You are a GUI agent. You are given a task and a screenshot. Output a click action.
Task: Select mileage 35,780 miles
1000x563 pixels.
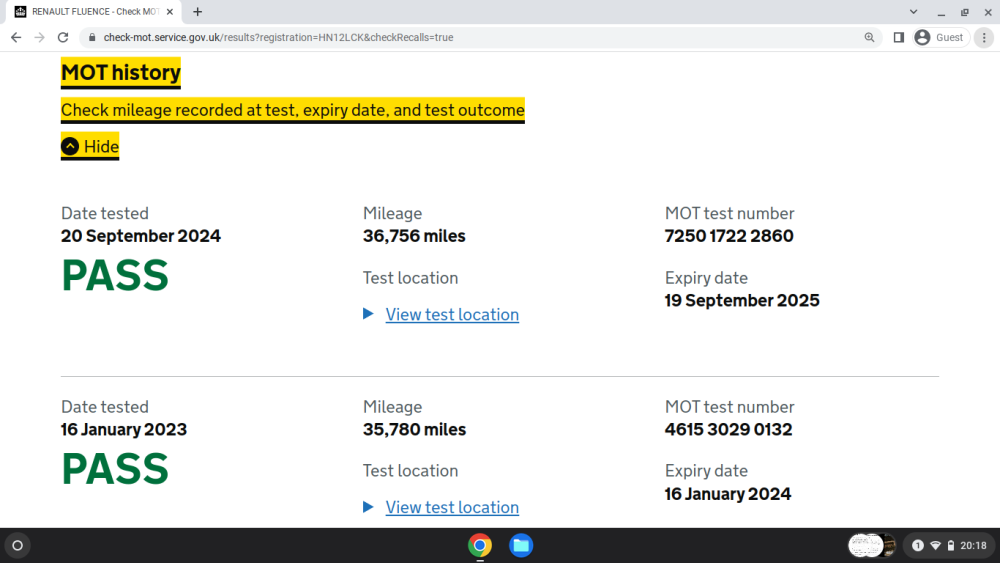point(415,430)
